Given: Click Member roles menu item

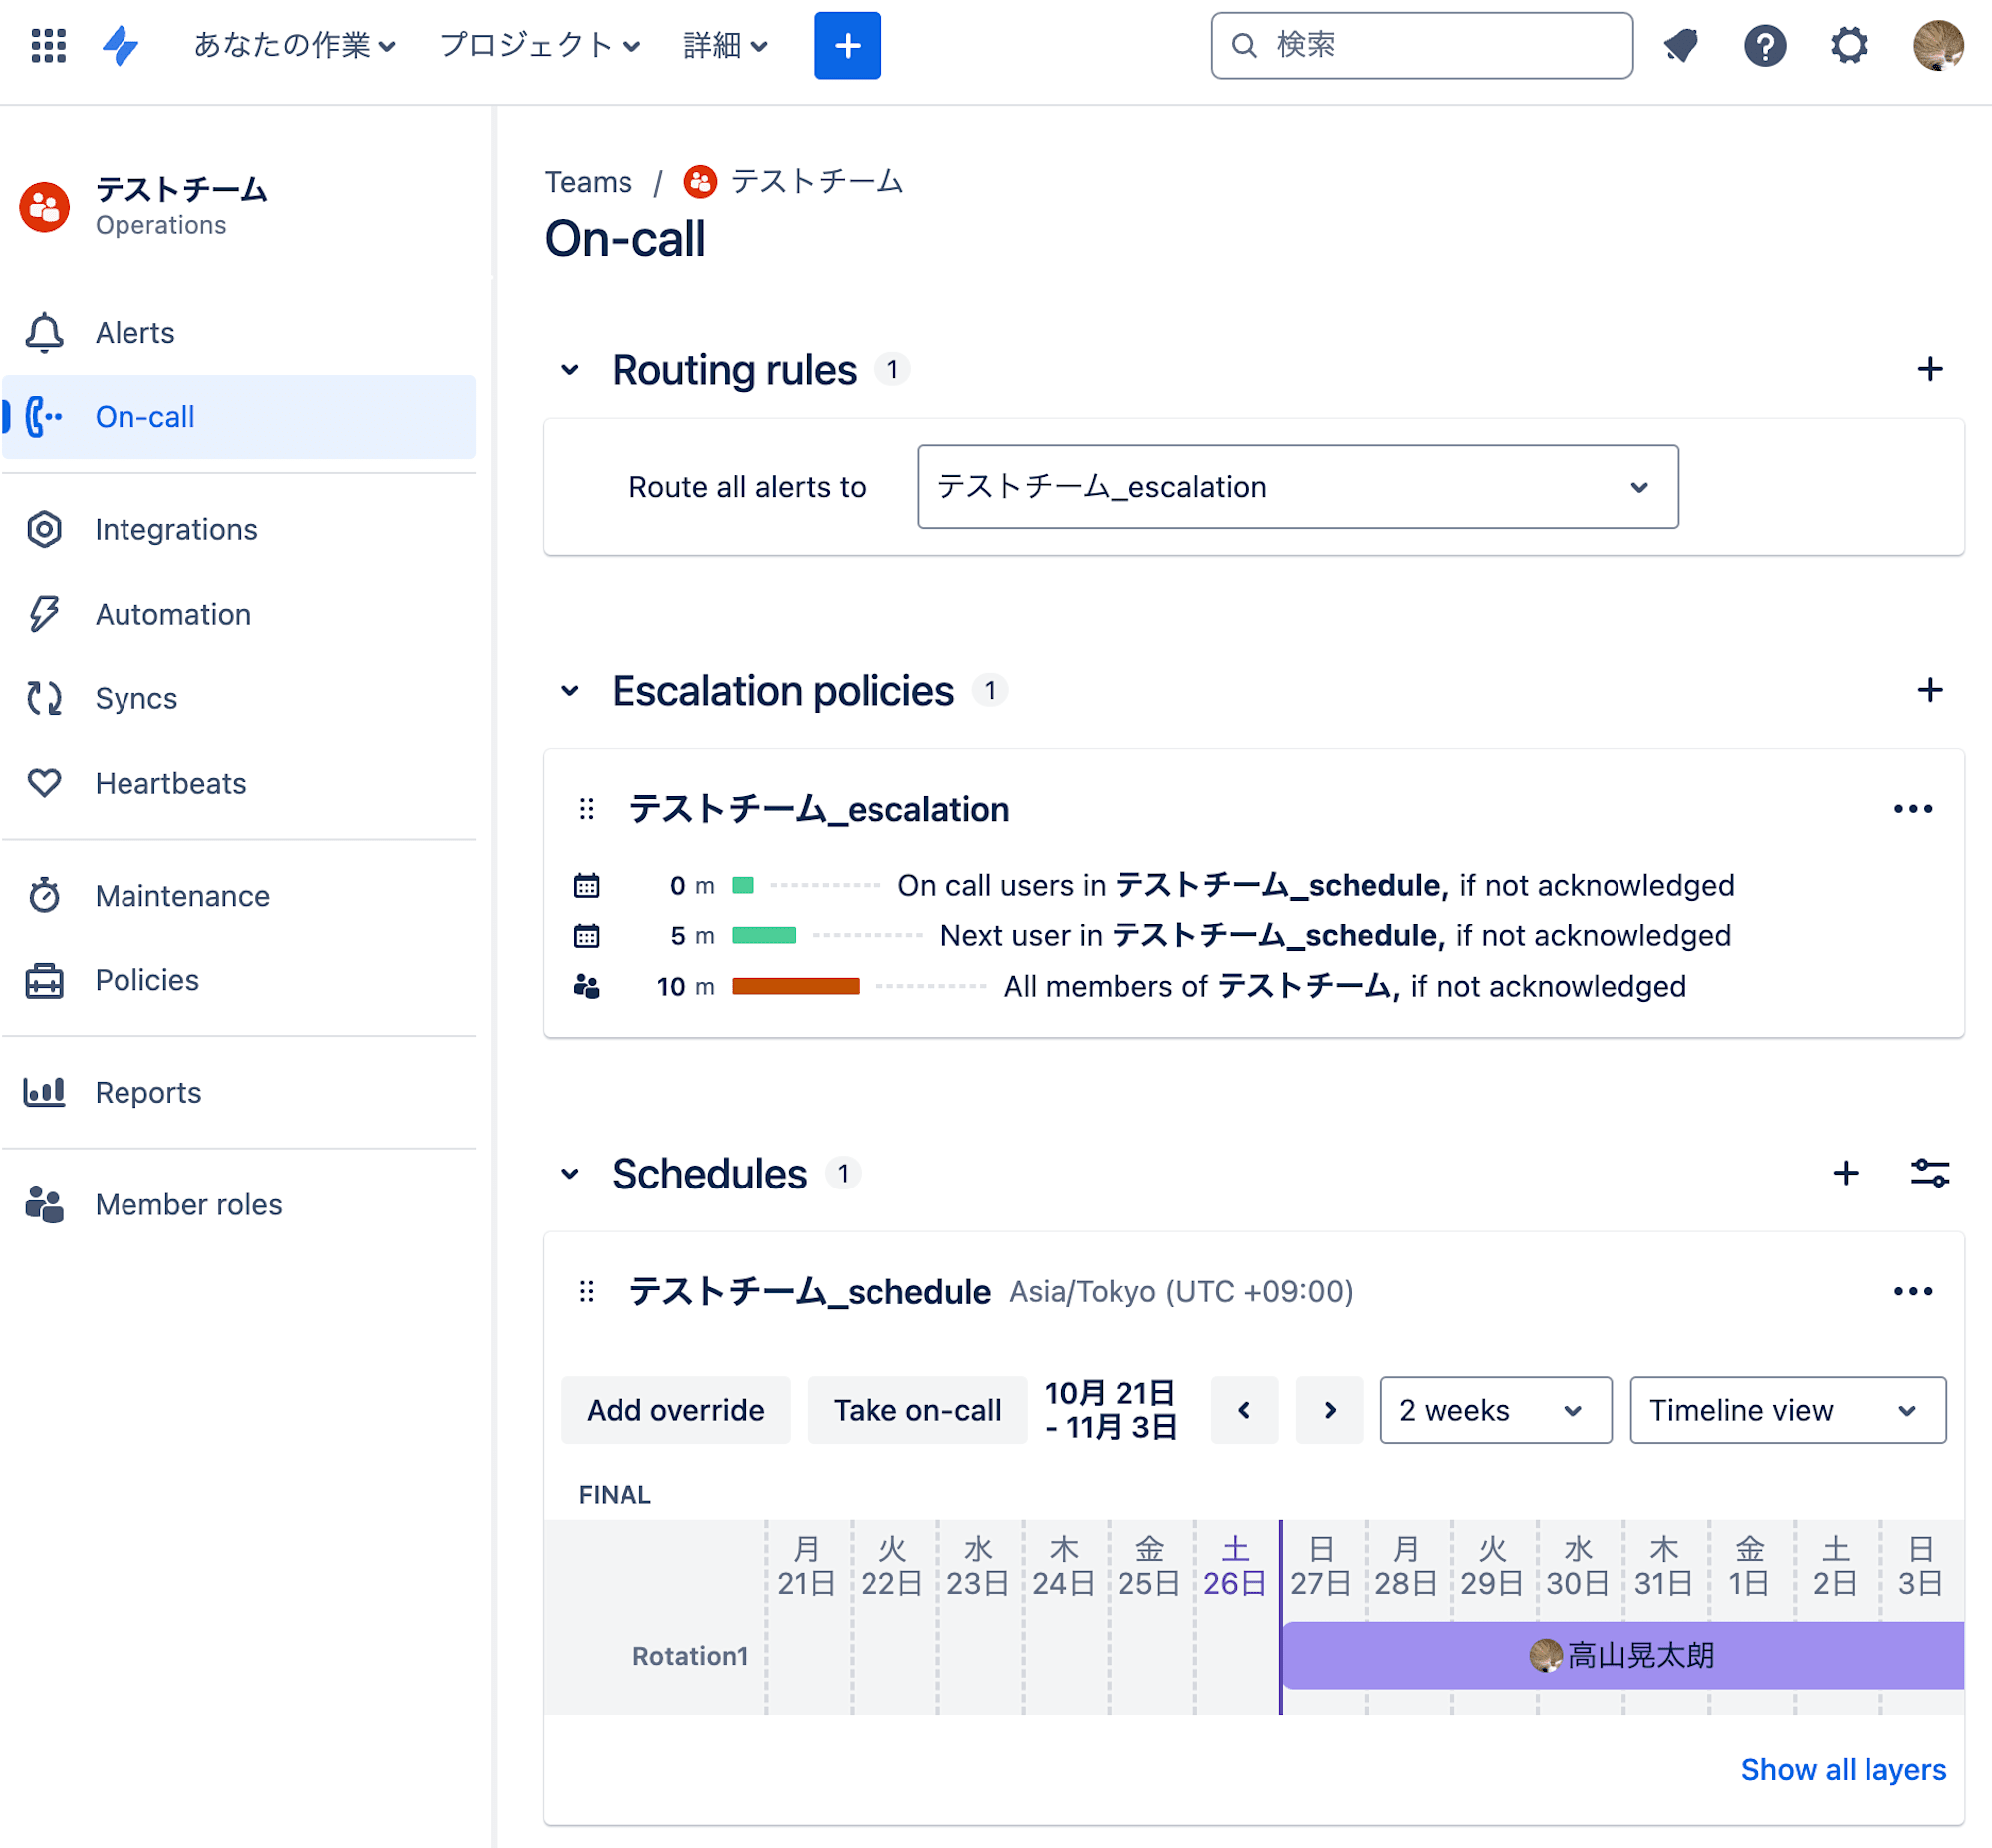Looking at the screenshot, I should pyautogui.click(x=189, y=1203).
